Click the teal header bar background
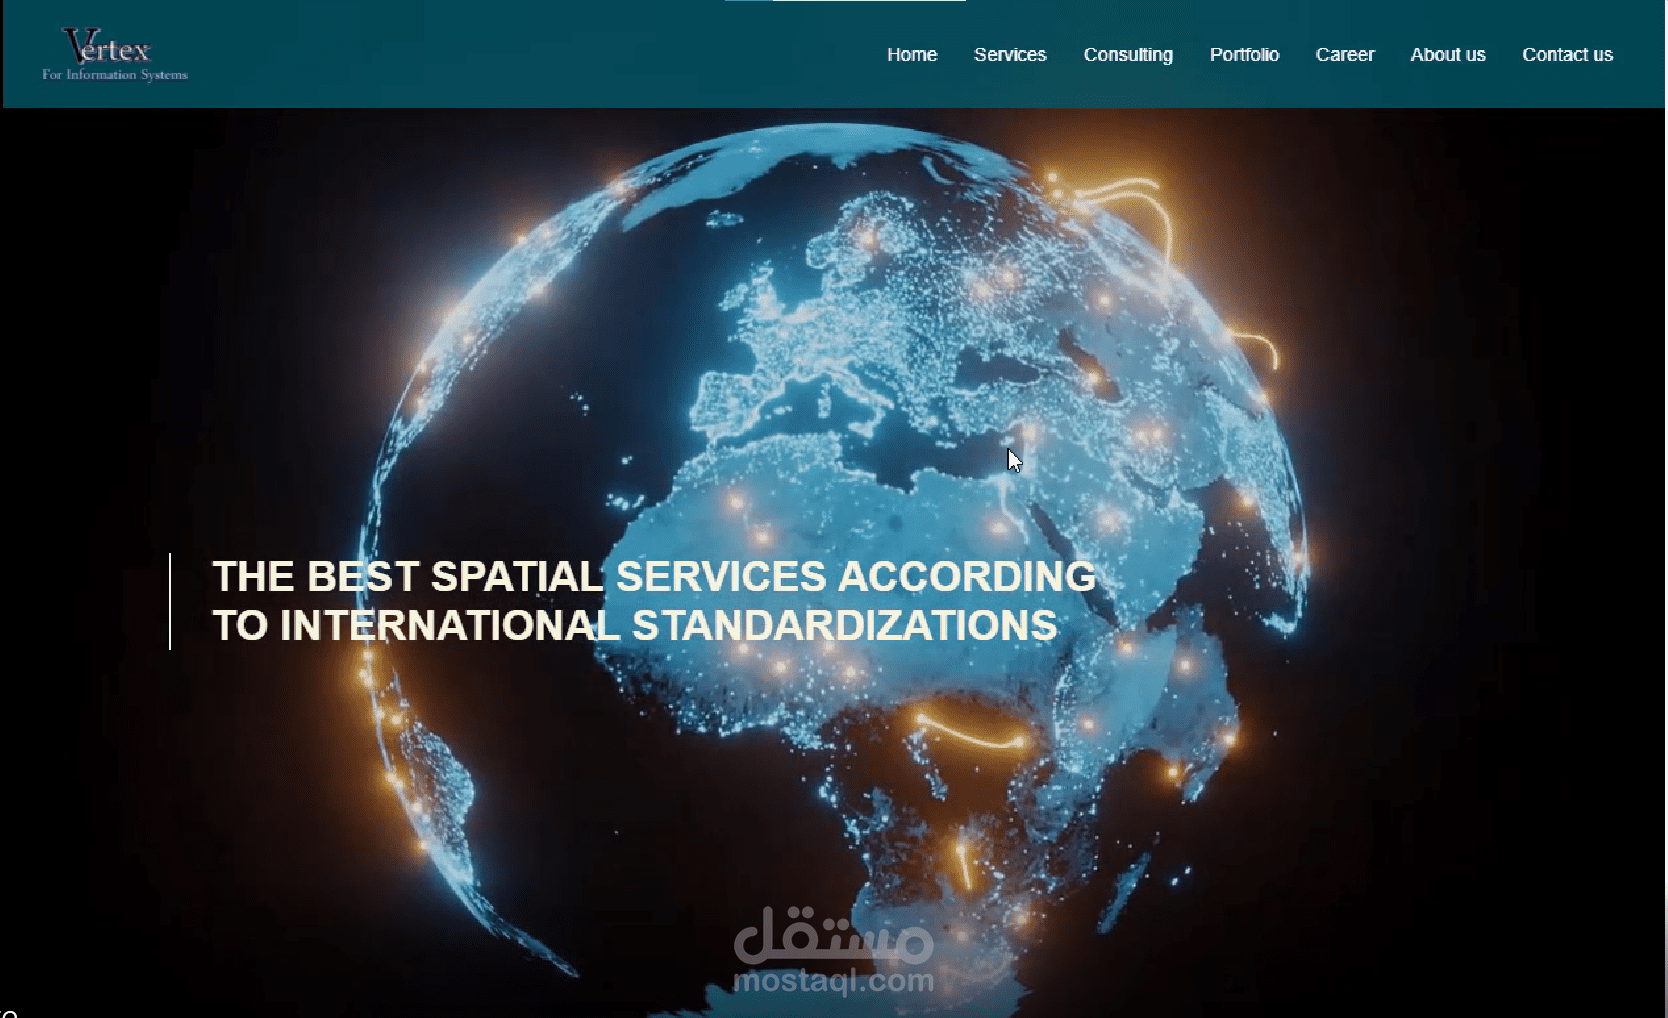This screenshot has height=1018, width=1668. click(x=500, y=55)
